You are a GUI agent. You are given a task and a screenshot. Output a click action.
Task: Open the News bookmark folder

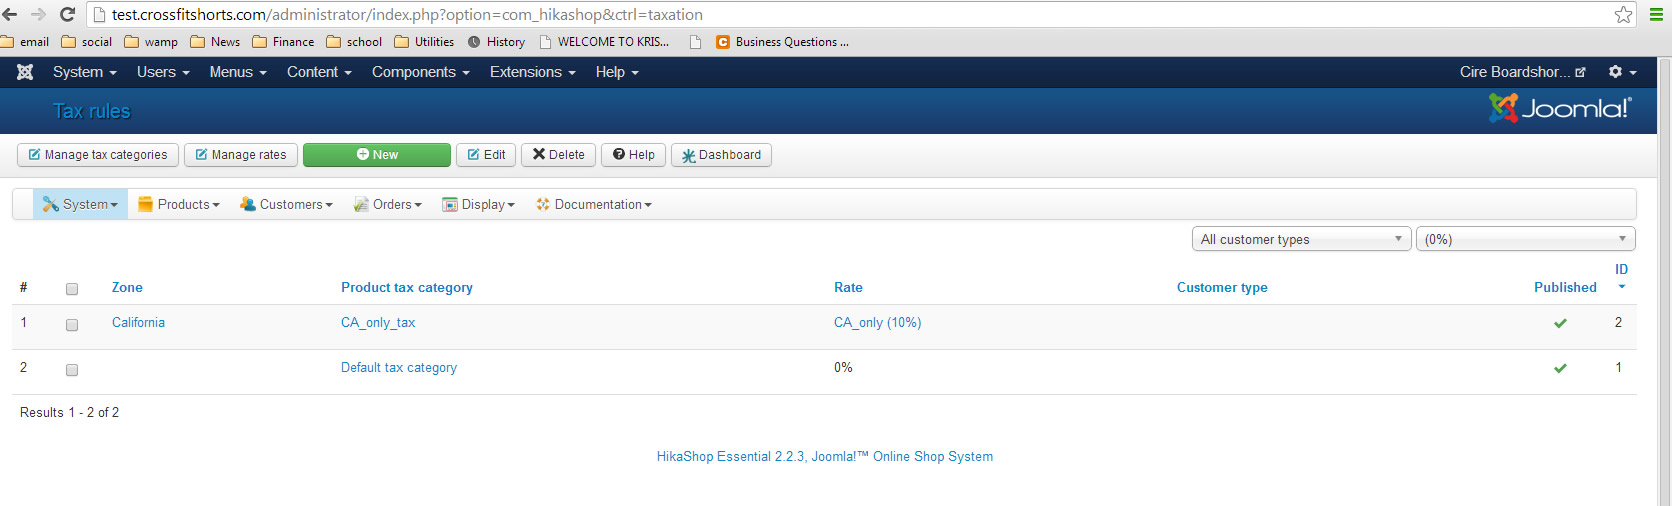coord(215,42)
